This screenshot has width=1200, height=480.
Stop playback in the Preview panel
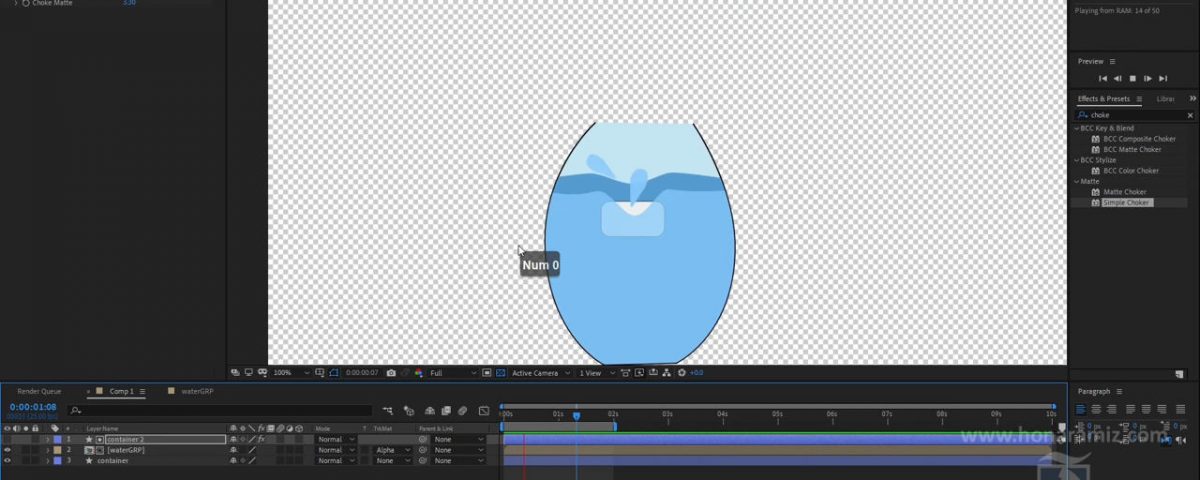point(1133,78)
